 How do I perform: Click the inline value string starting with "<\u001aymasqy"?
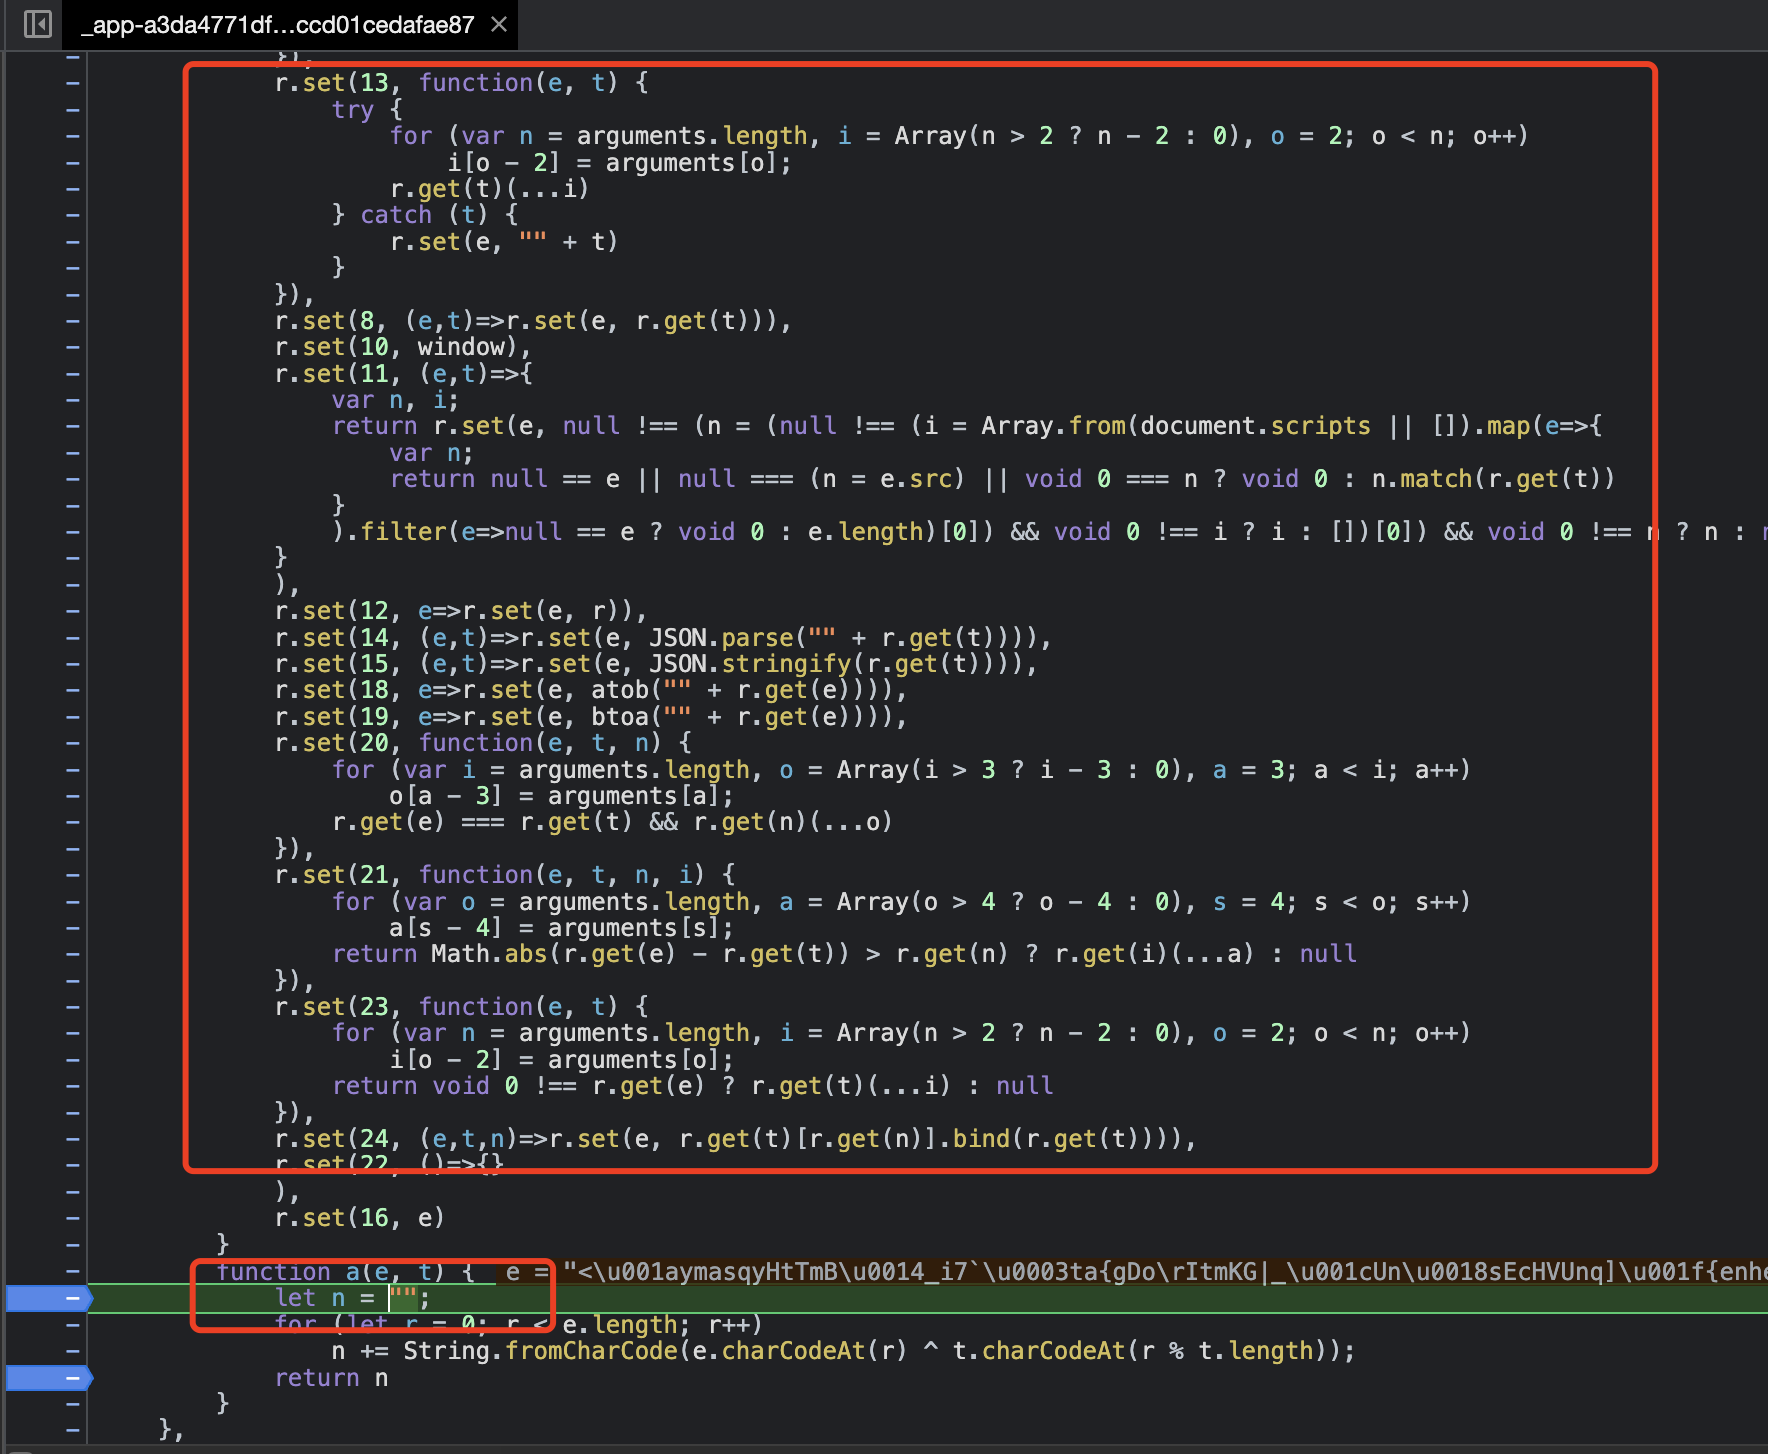pyautogui.click(x=1165, y=1271)
